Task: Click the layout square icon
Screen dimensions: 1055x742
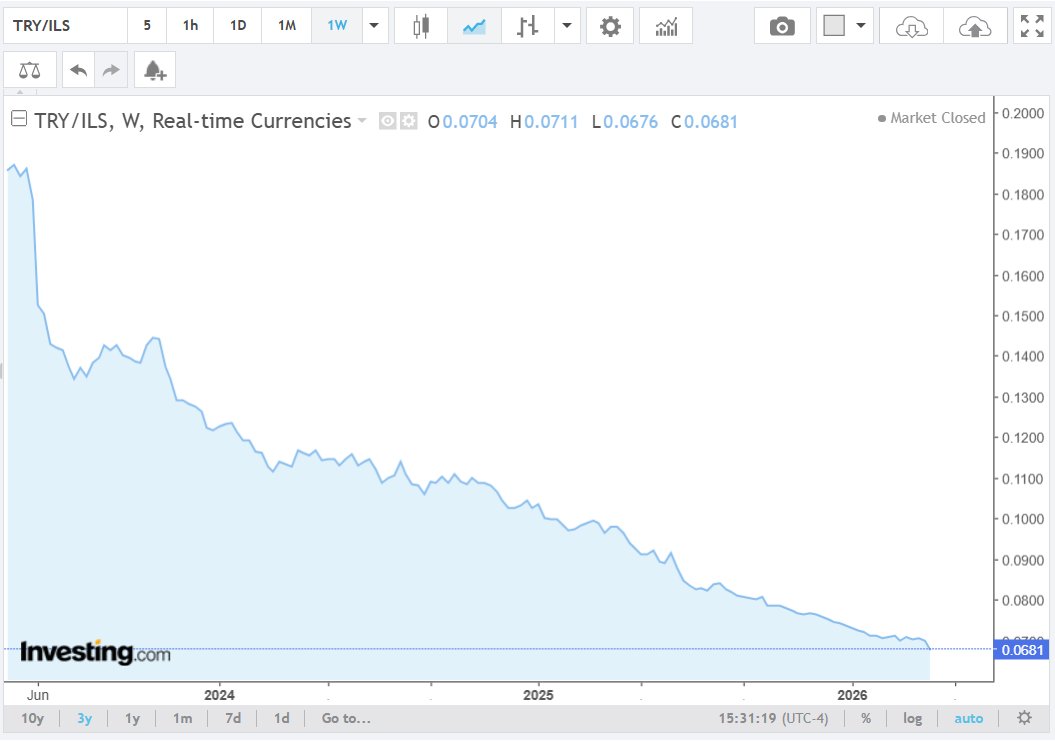Action: click(834, 26)
